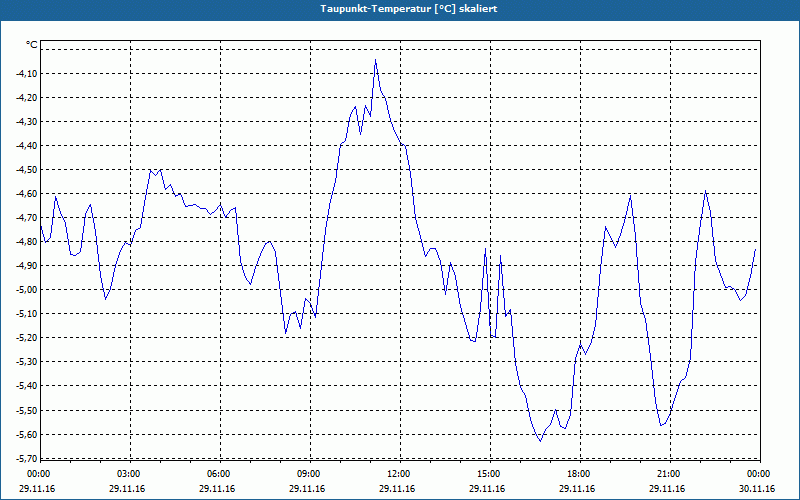The height and width of the screenshot is (500, 800).
Task: Click the -5,10 y-axis label
Action: pos(27,314)
